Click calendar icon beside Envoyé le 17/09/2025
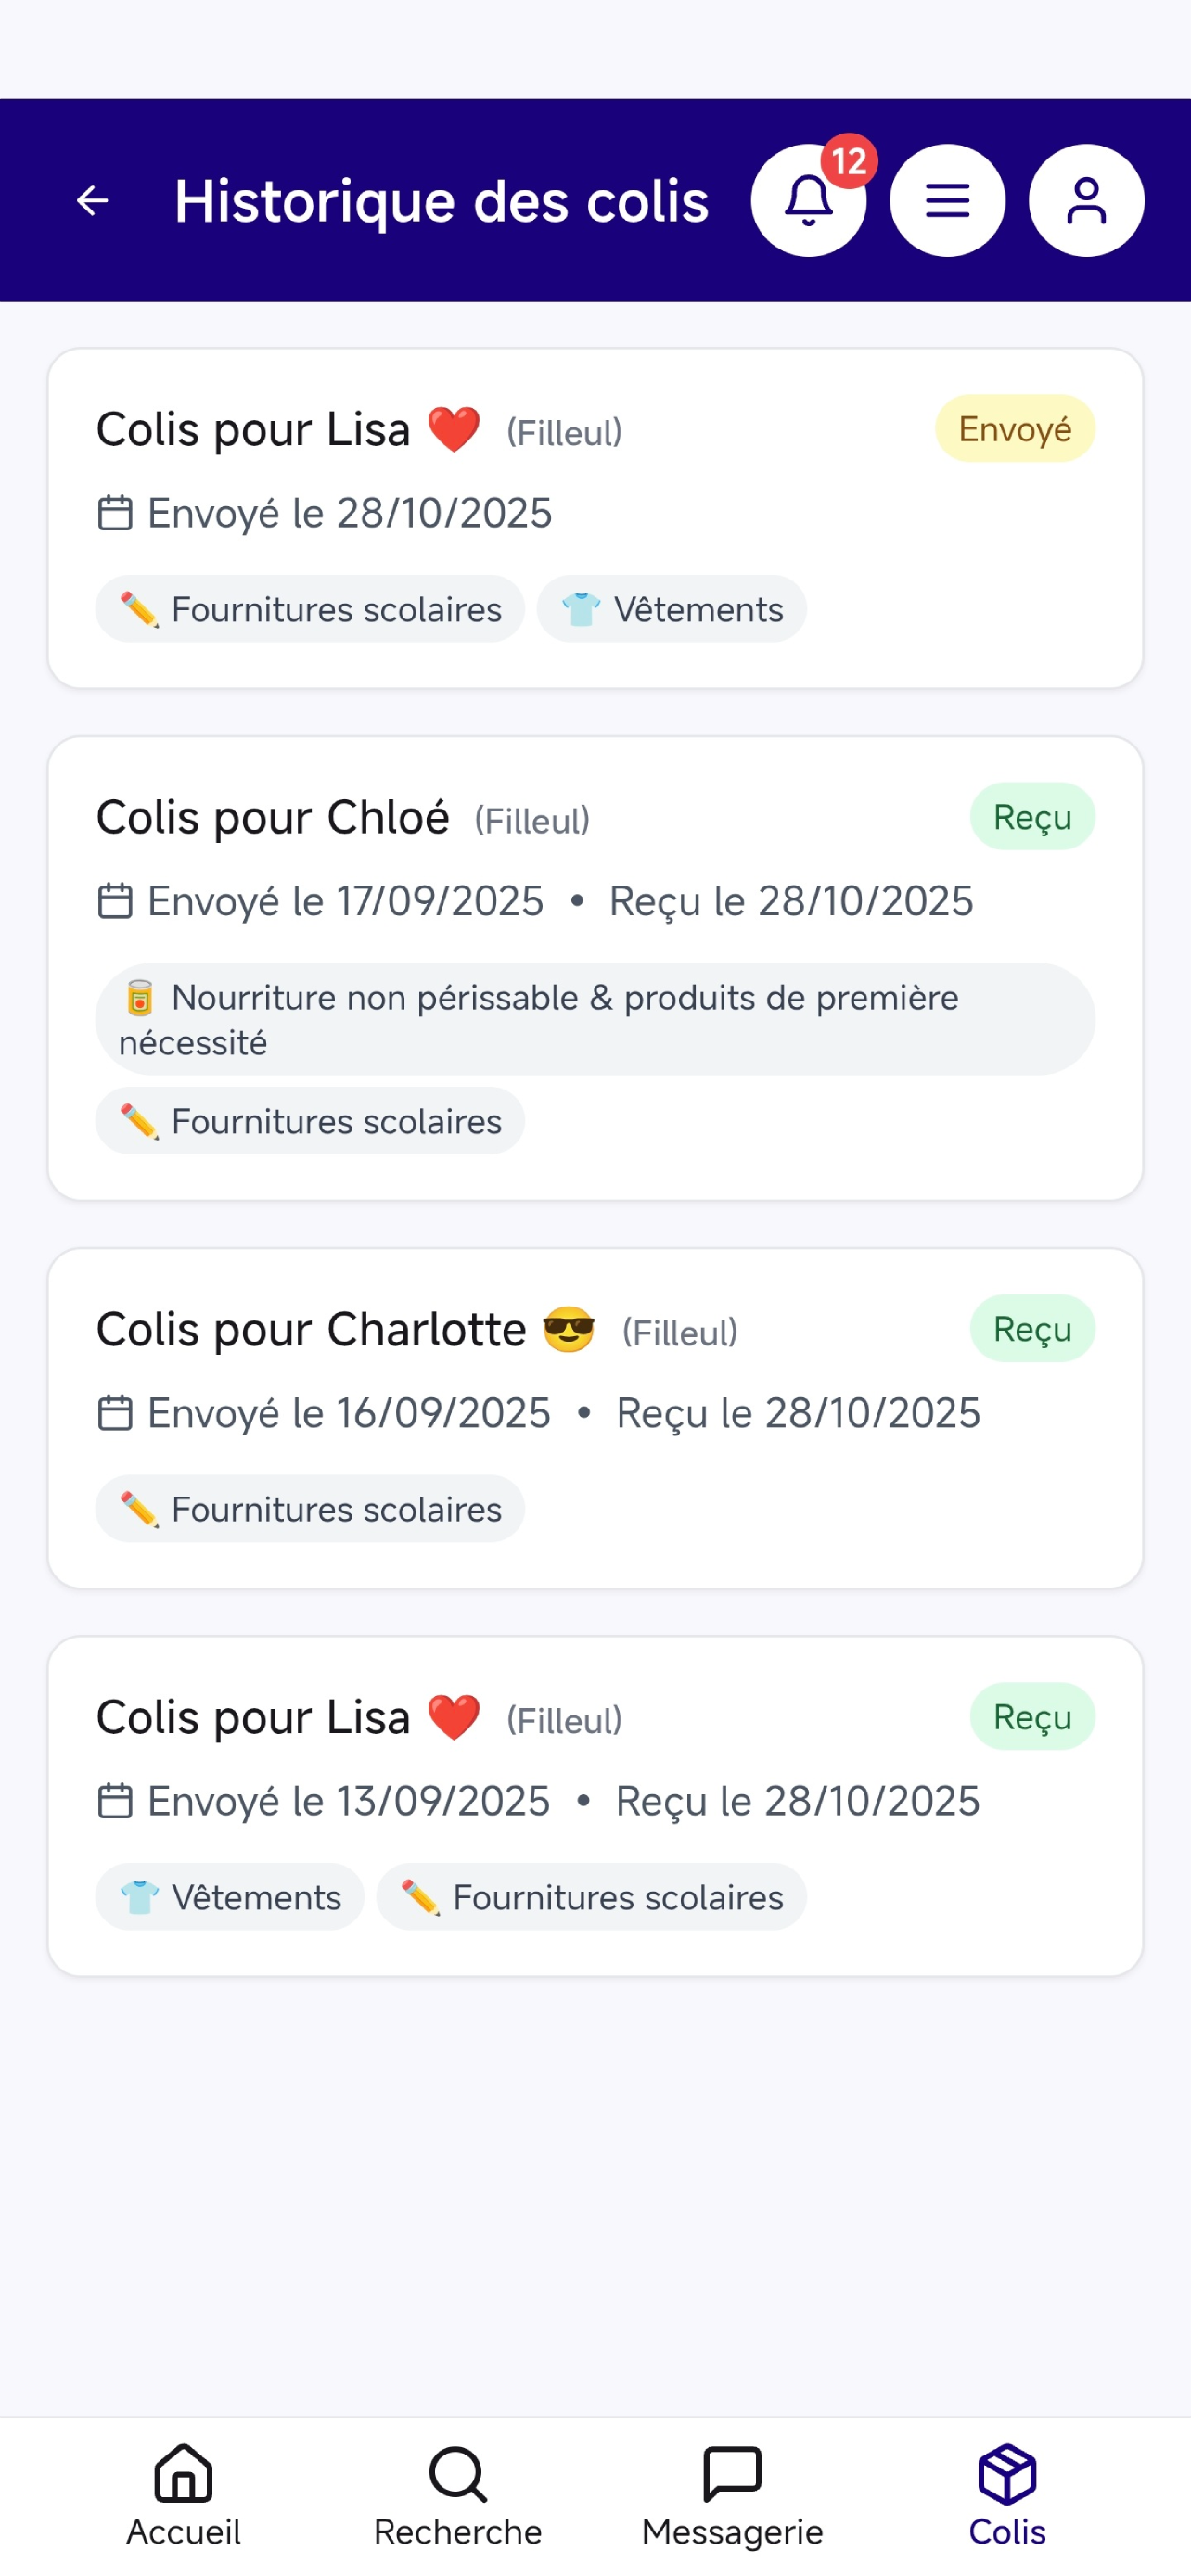Image resolution: width=1191 pixels, height=2576 pixels. (x=115, y=901)
